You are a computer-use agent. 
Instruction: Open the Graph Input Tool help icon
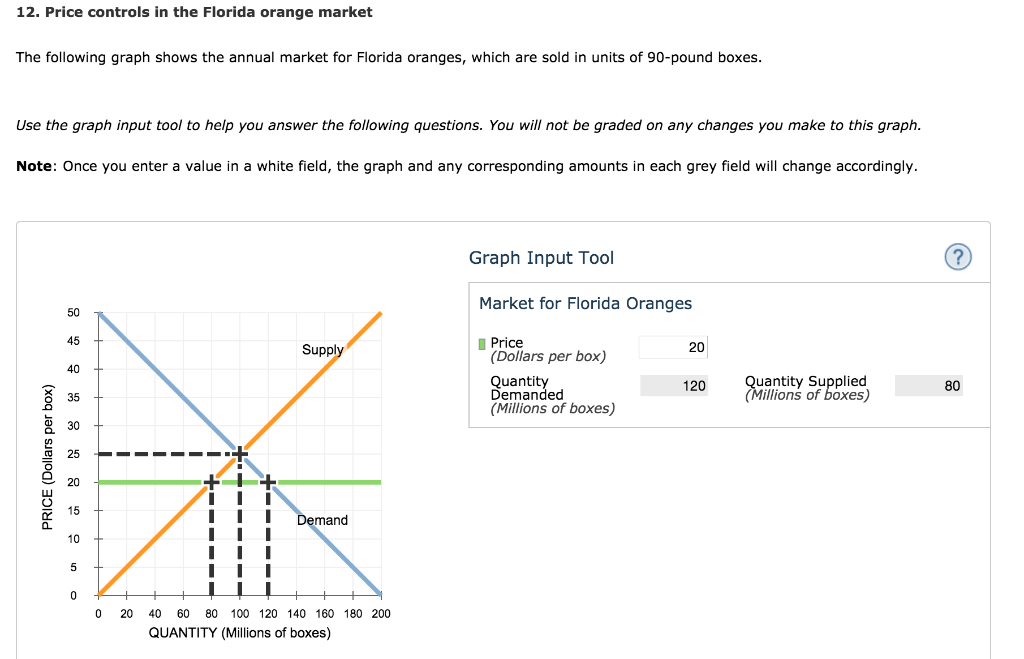point(957,257)
